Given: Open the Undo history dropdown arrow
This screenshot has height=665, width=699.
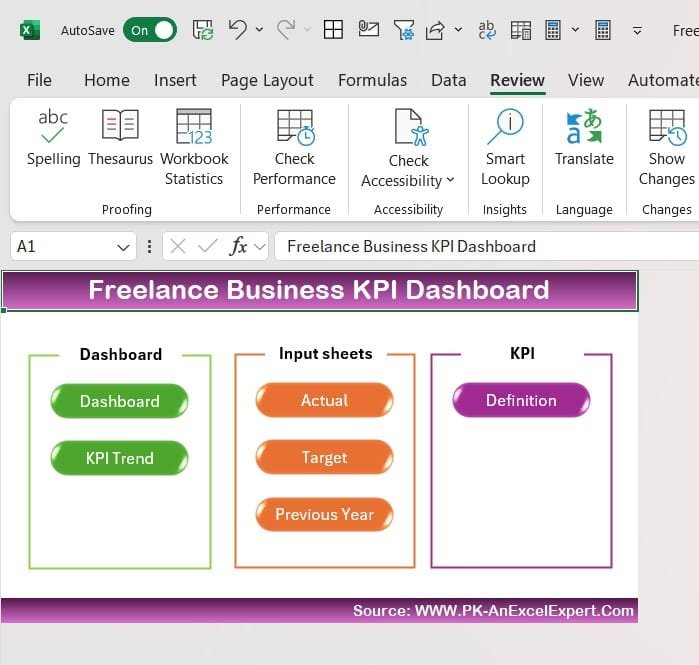Looking at the screenshot, I should 259,30.
